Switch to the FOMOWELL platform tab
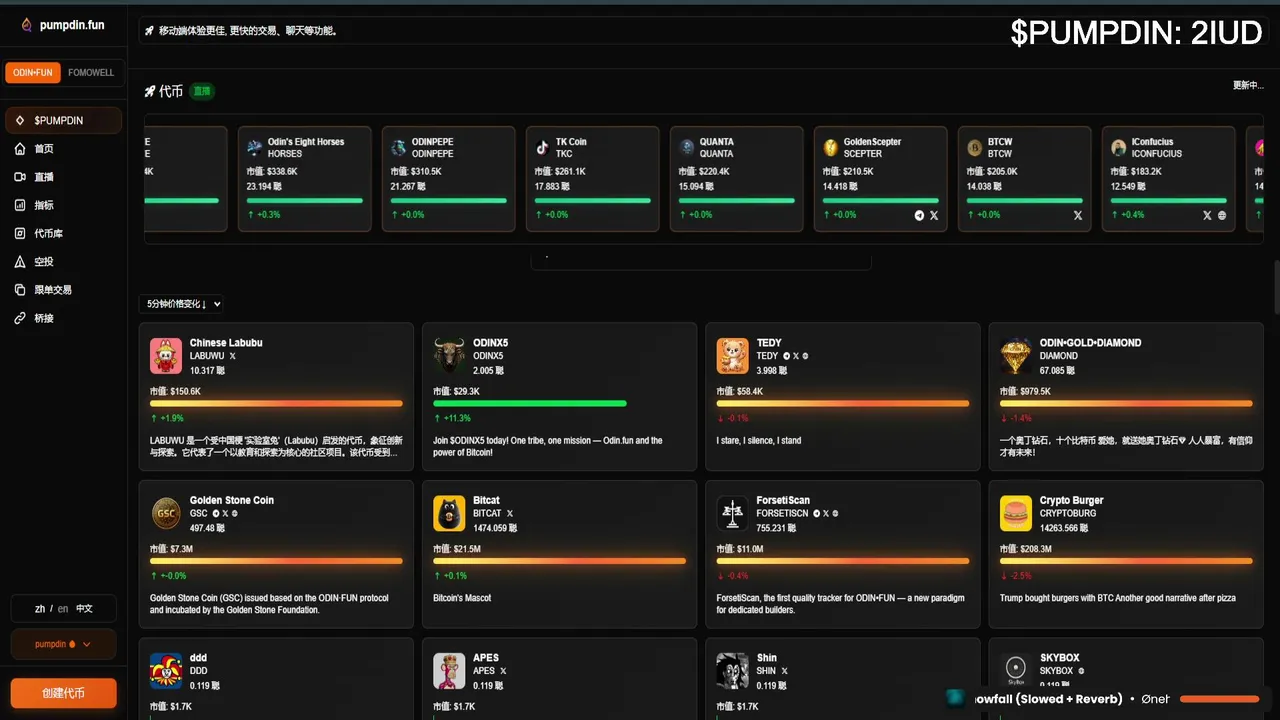The image size is (1280, 720). pos(91,73)
